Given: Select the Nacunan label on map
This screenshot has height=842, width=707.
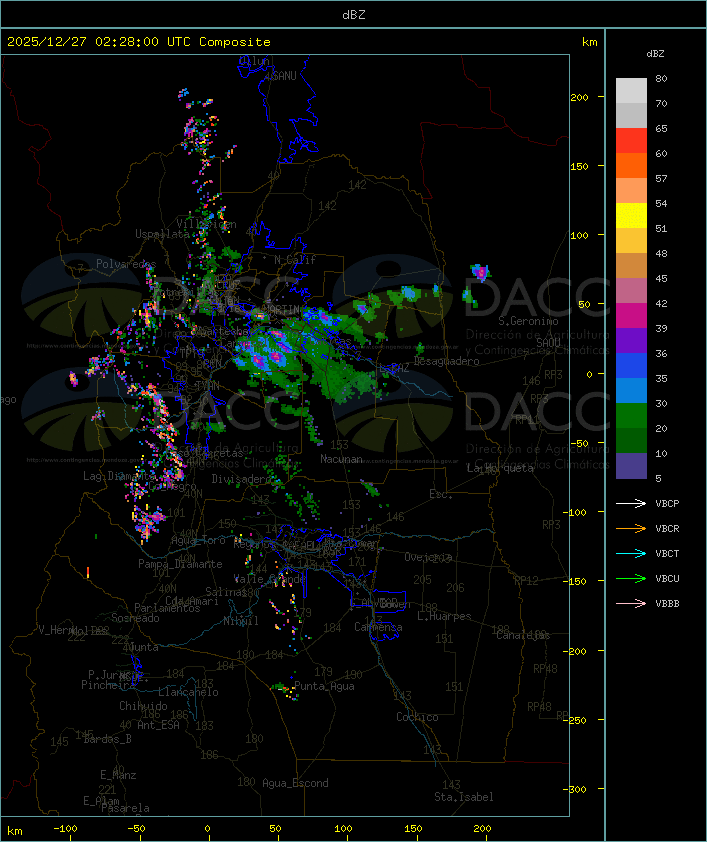Looking at the screenshot, I should 341,459.
